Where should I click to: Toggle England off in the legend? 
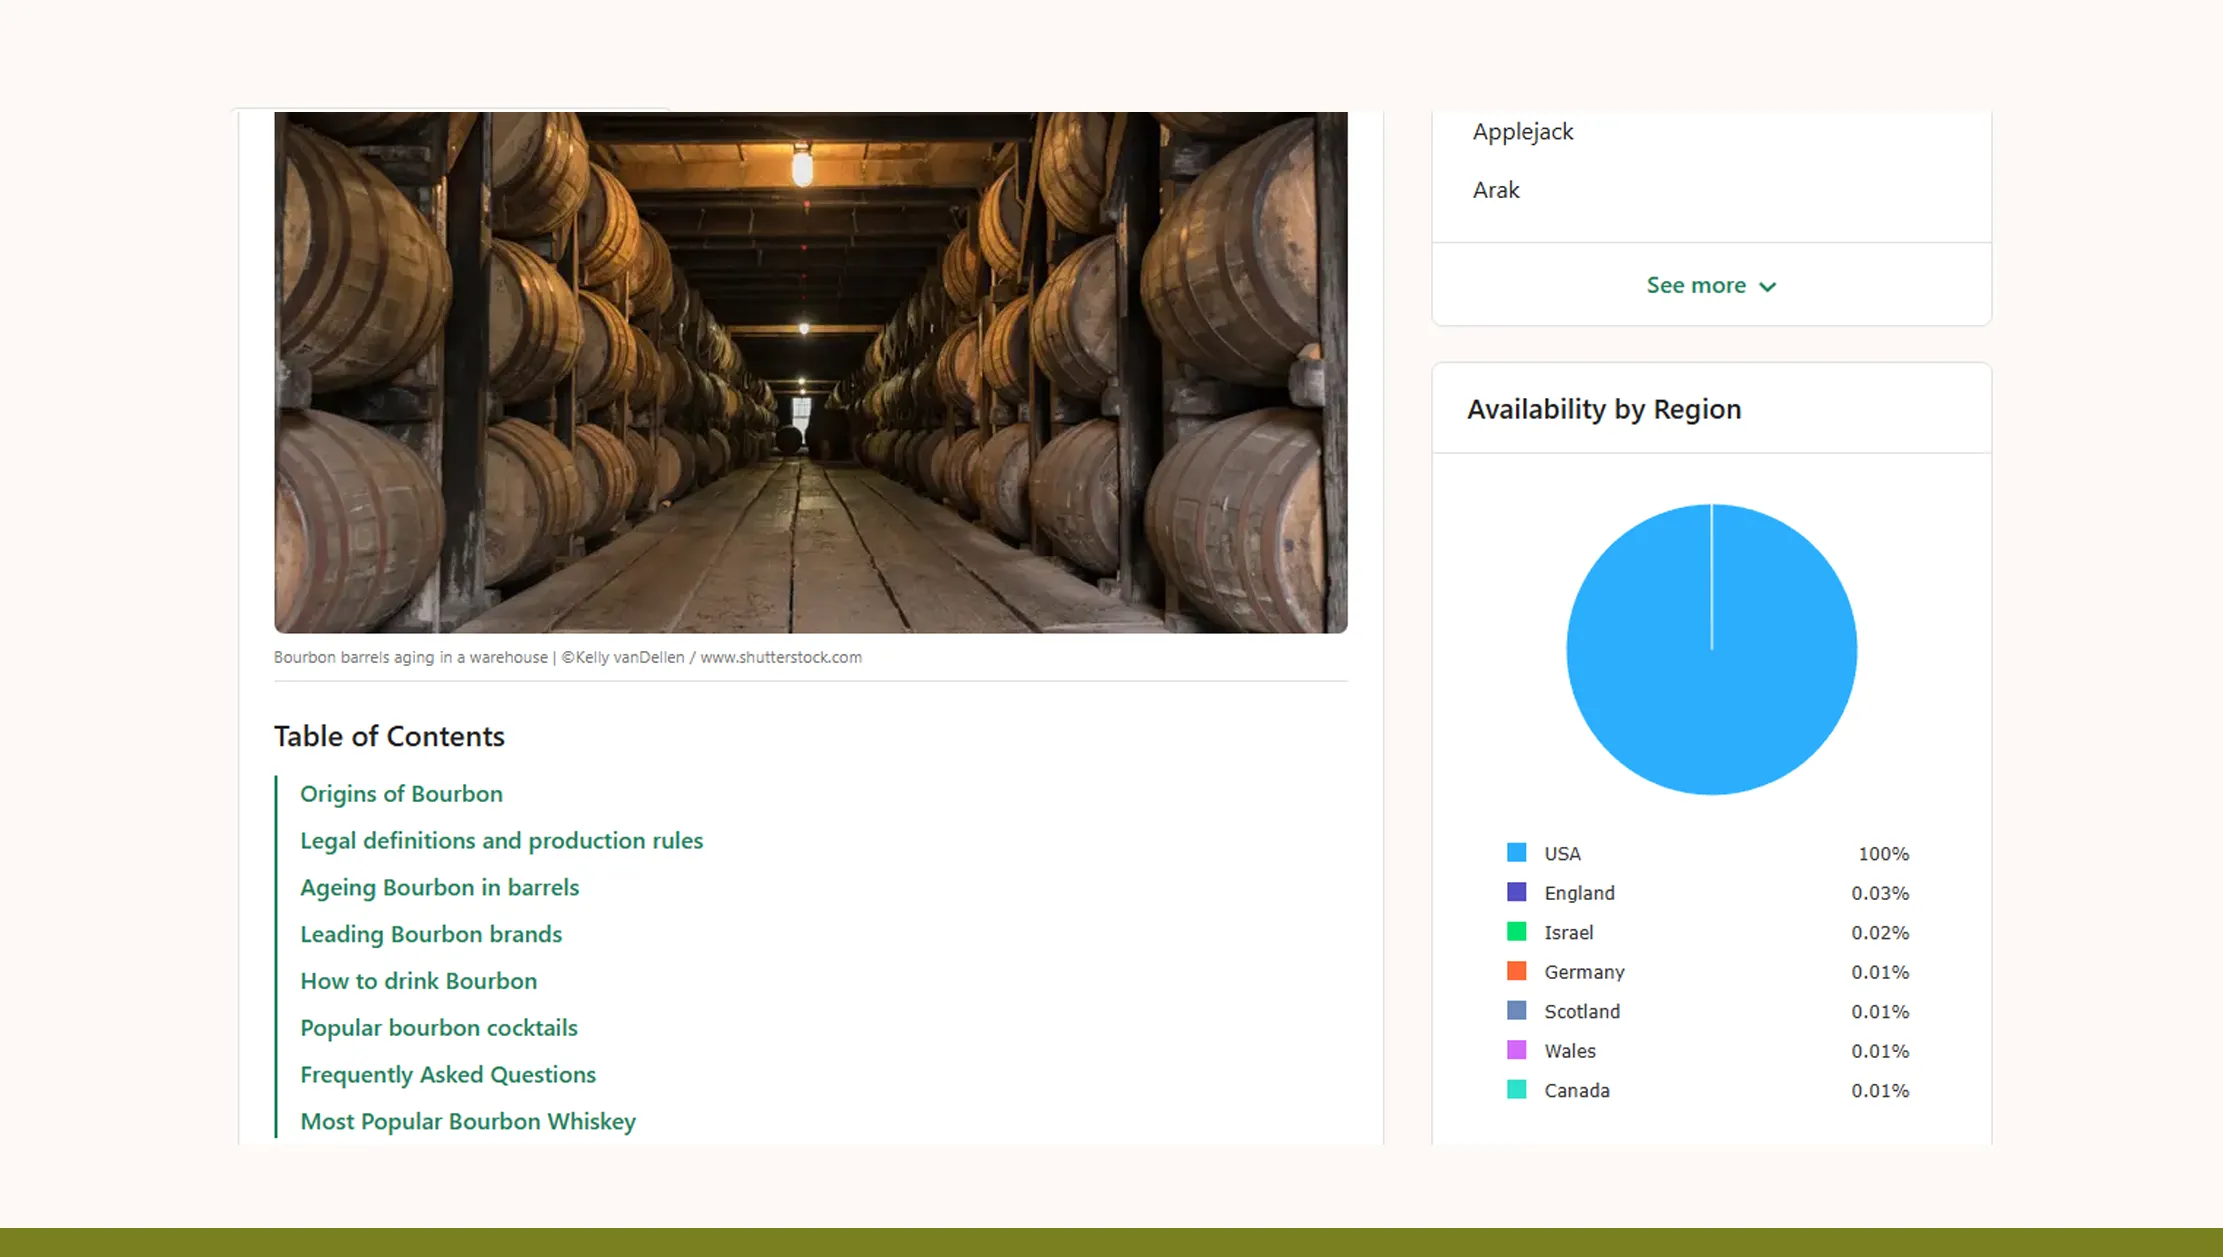click(x=1580, y=893)
